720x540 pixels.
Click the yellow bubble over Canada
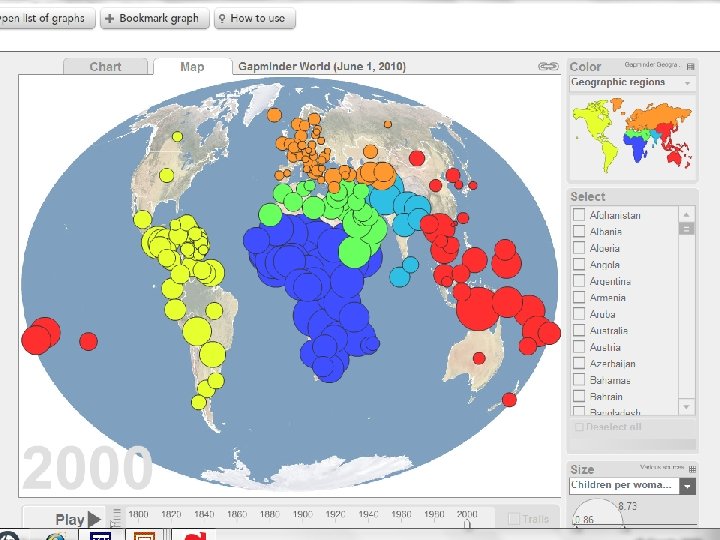pos(177,136)
